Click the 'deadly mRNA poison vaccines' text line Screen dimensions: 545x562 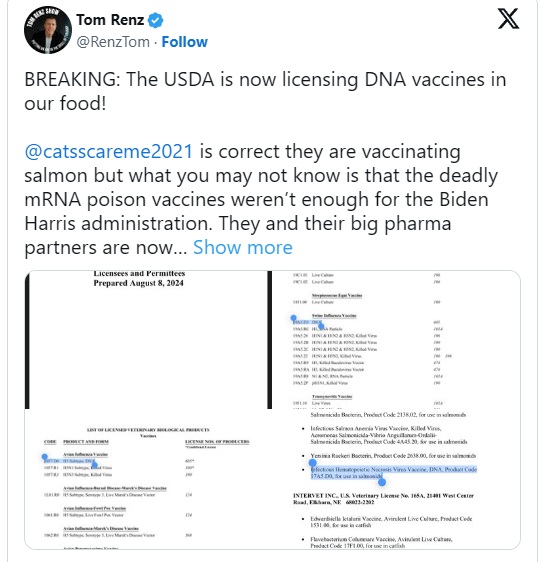point(256,199)
